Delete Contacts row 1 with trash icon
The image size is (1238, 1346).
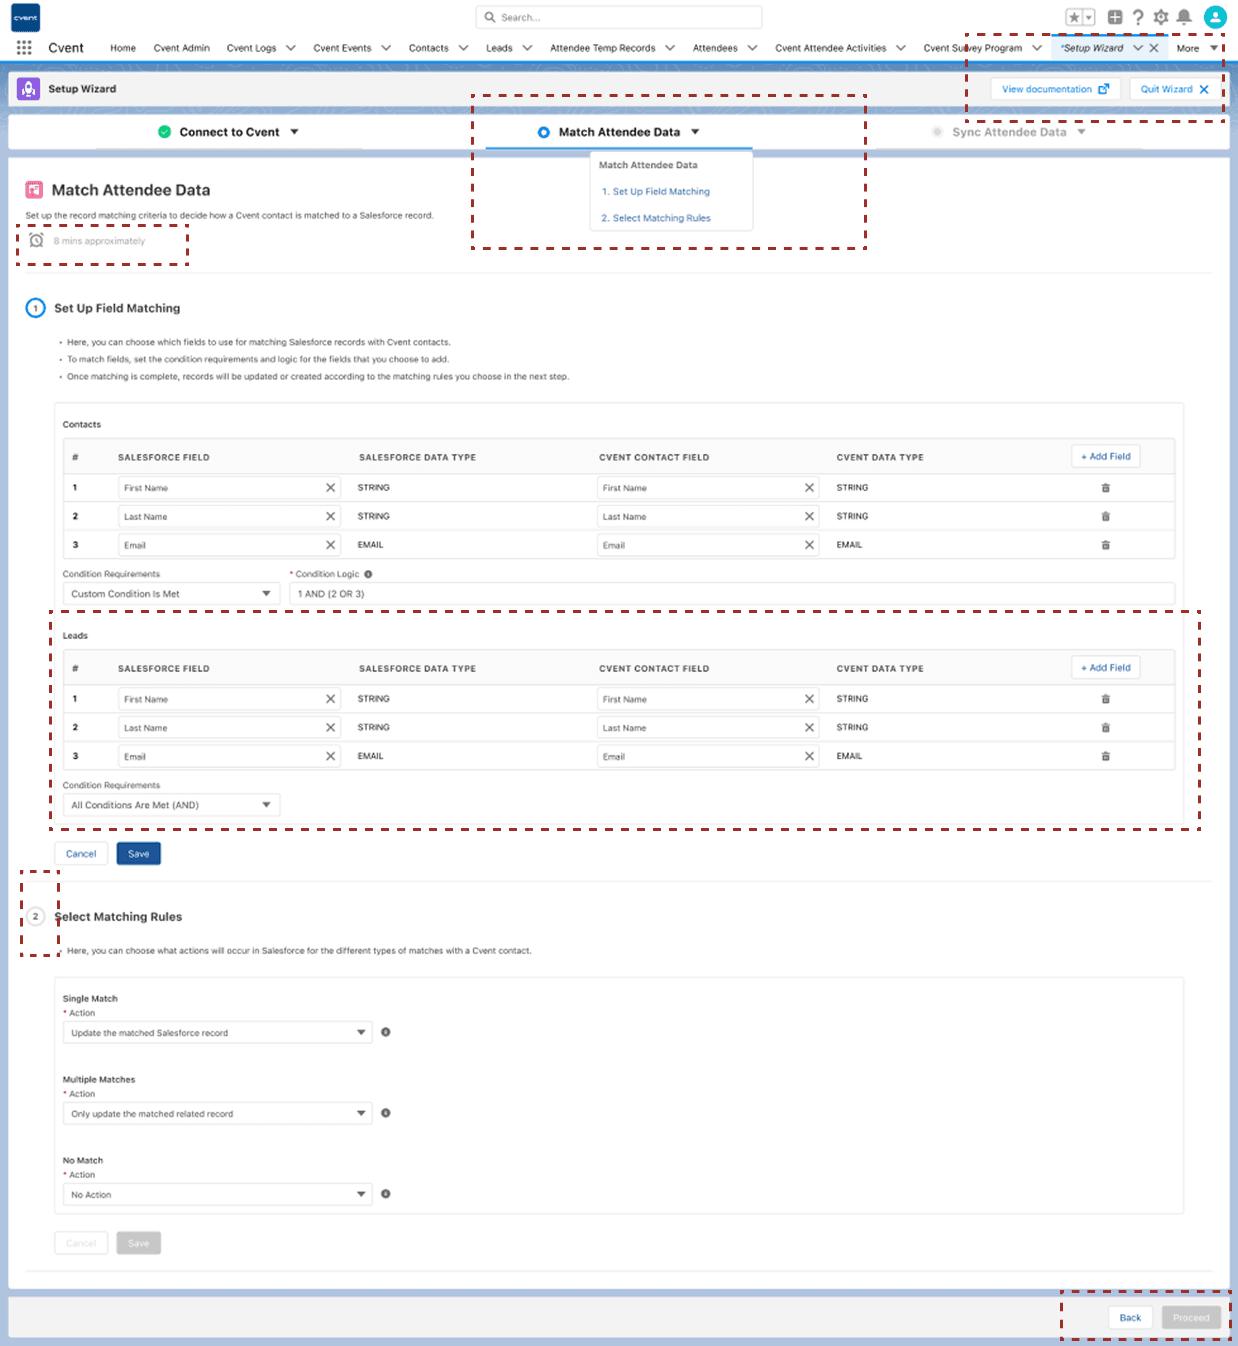1105,488
